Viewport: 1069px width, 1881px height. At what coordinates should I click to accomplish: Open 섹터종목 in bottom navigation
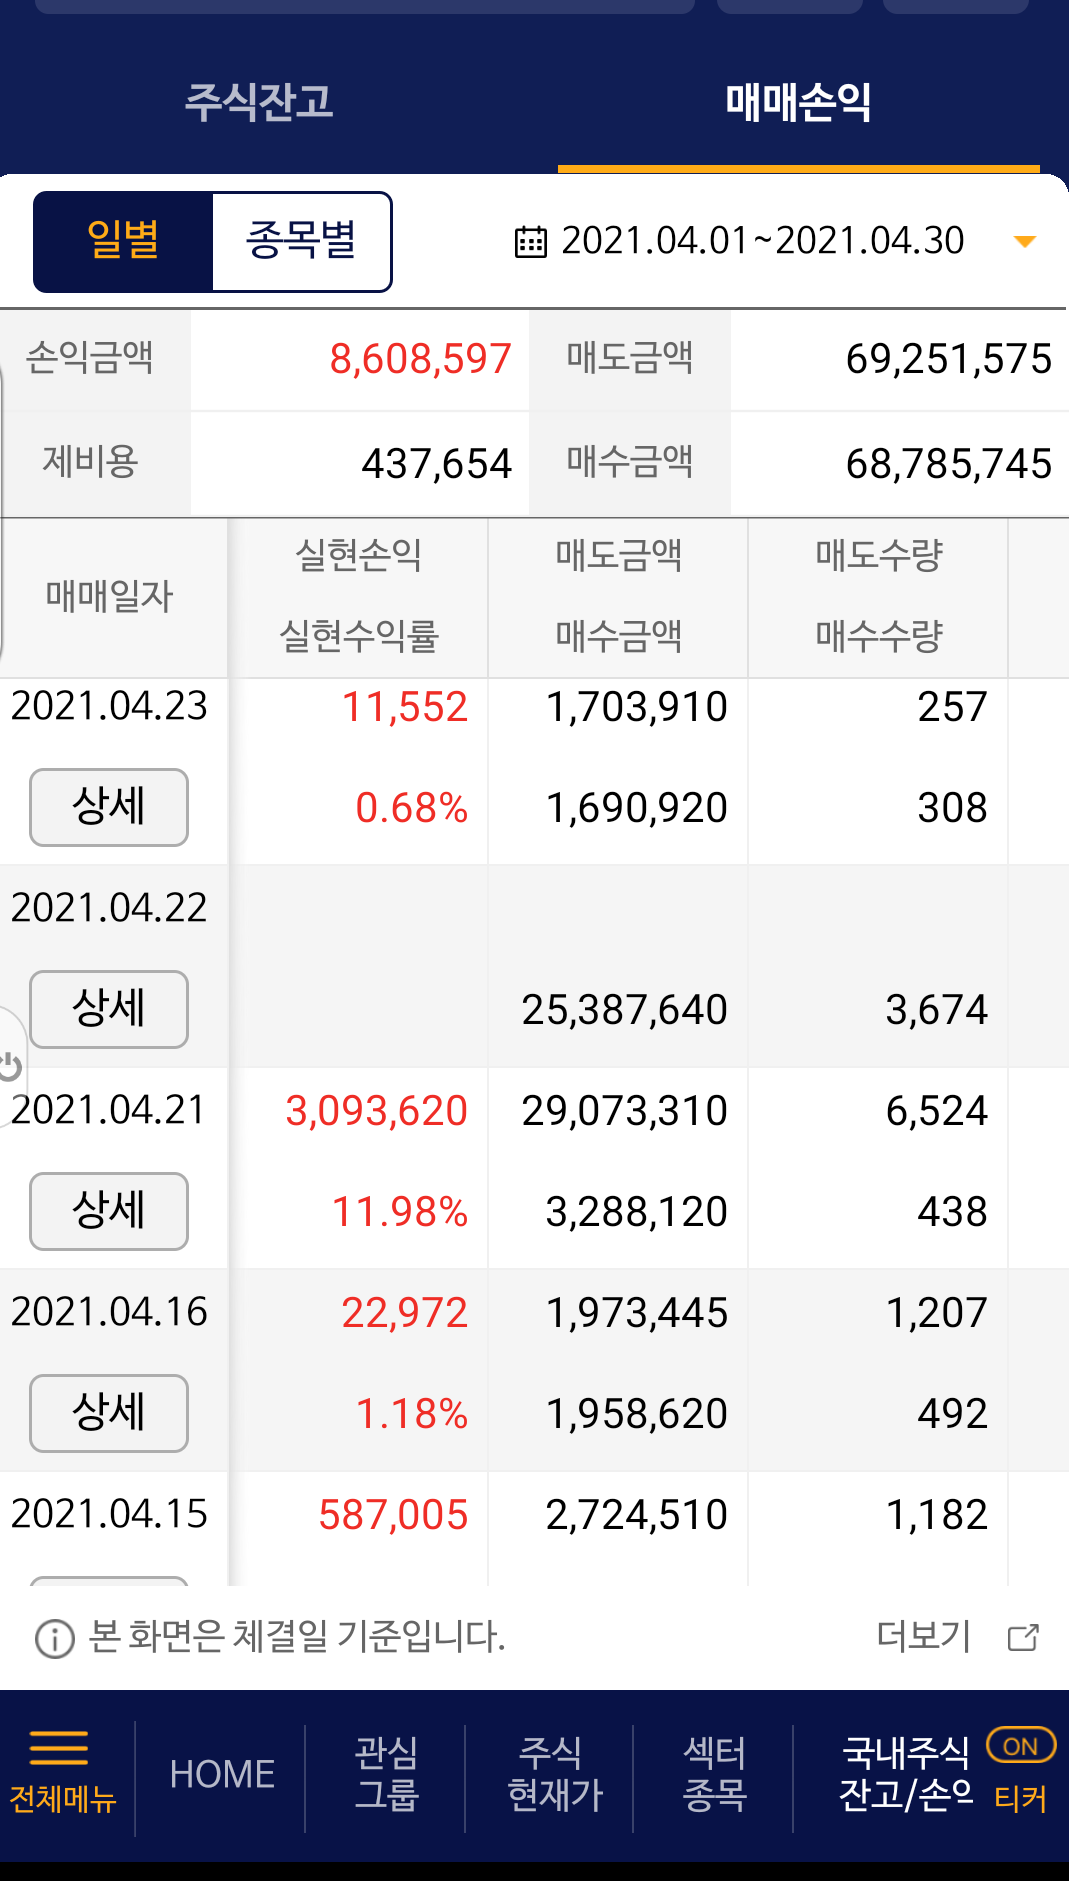[714, 1774]
